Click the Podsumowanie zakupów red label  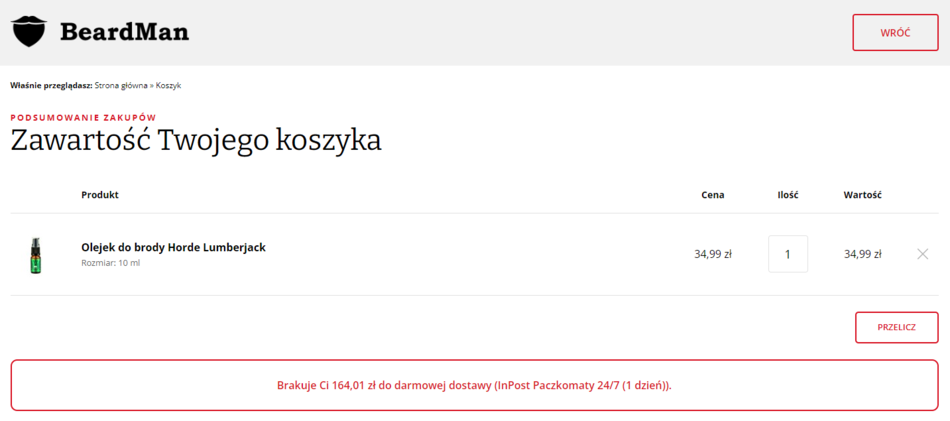[83, 117]
